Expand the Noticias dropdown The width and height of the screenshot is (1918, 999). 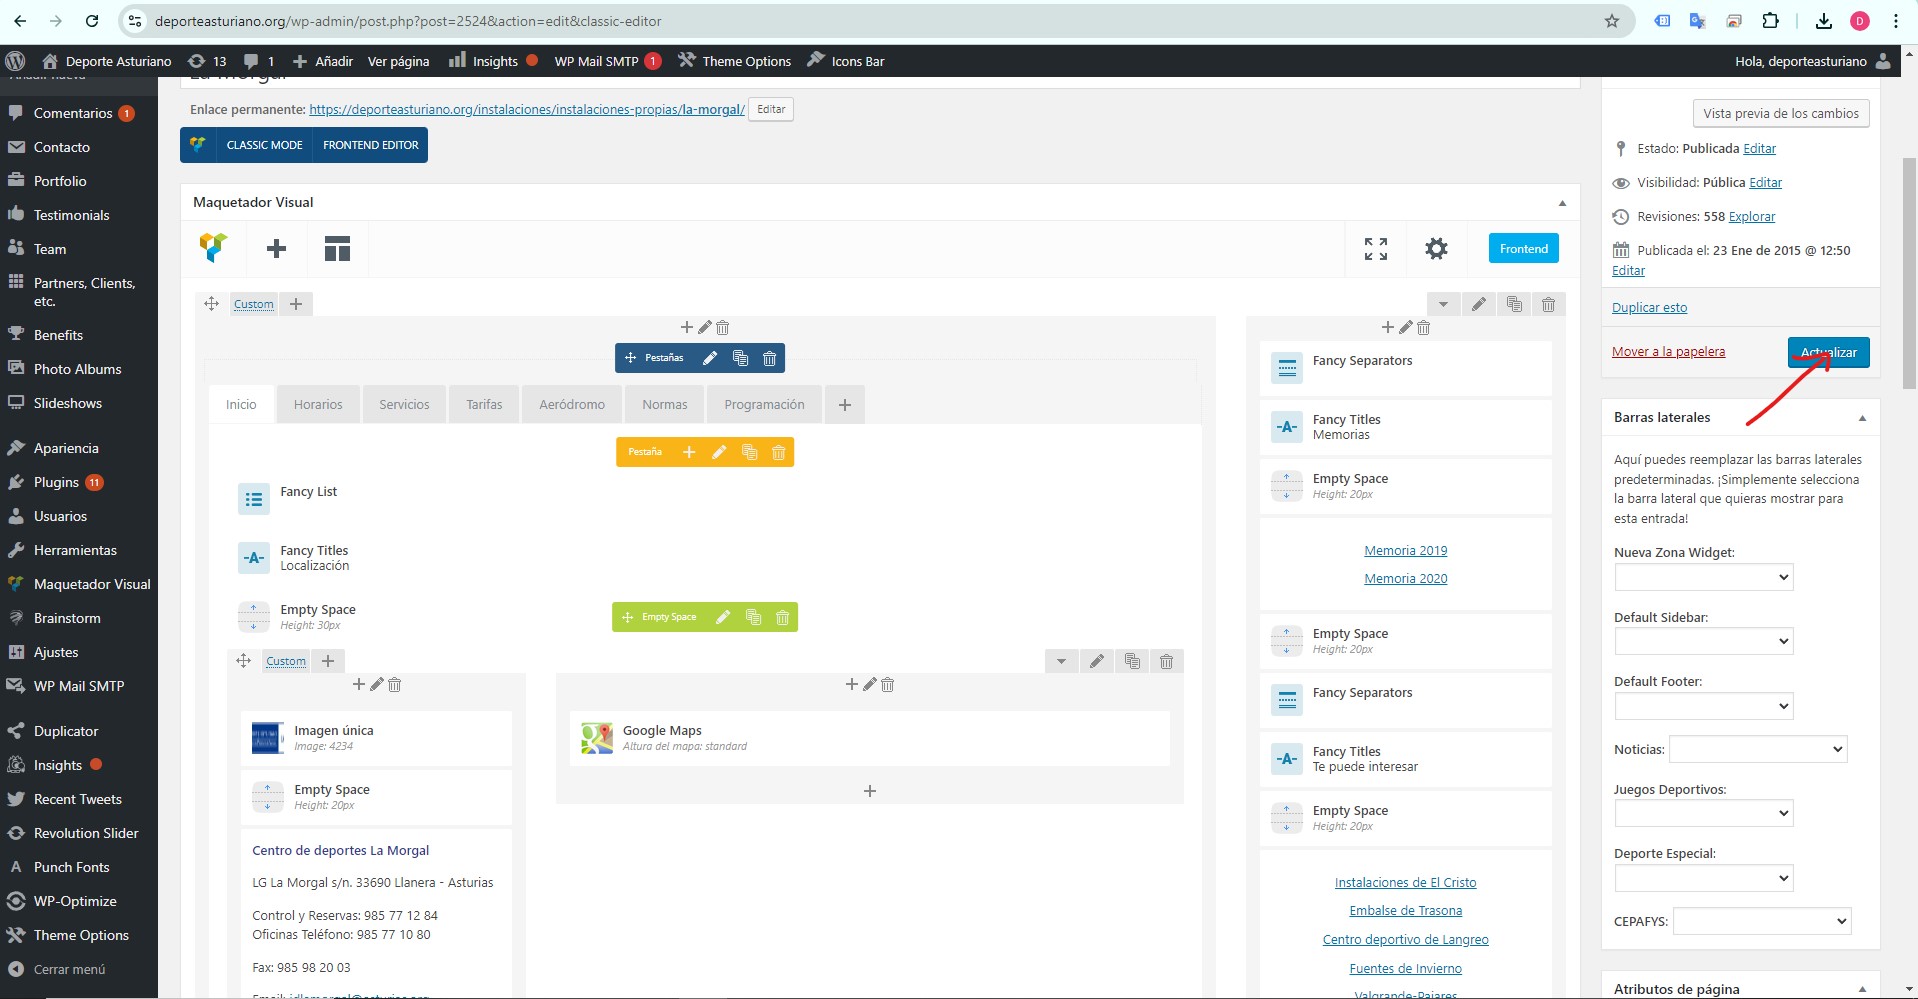pyautogui.click(x=1758, y=749)
